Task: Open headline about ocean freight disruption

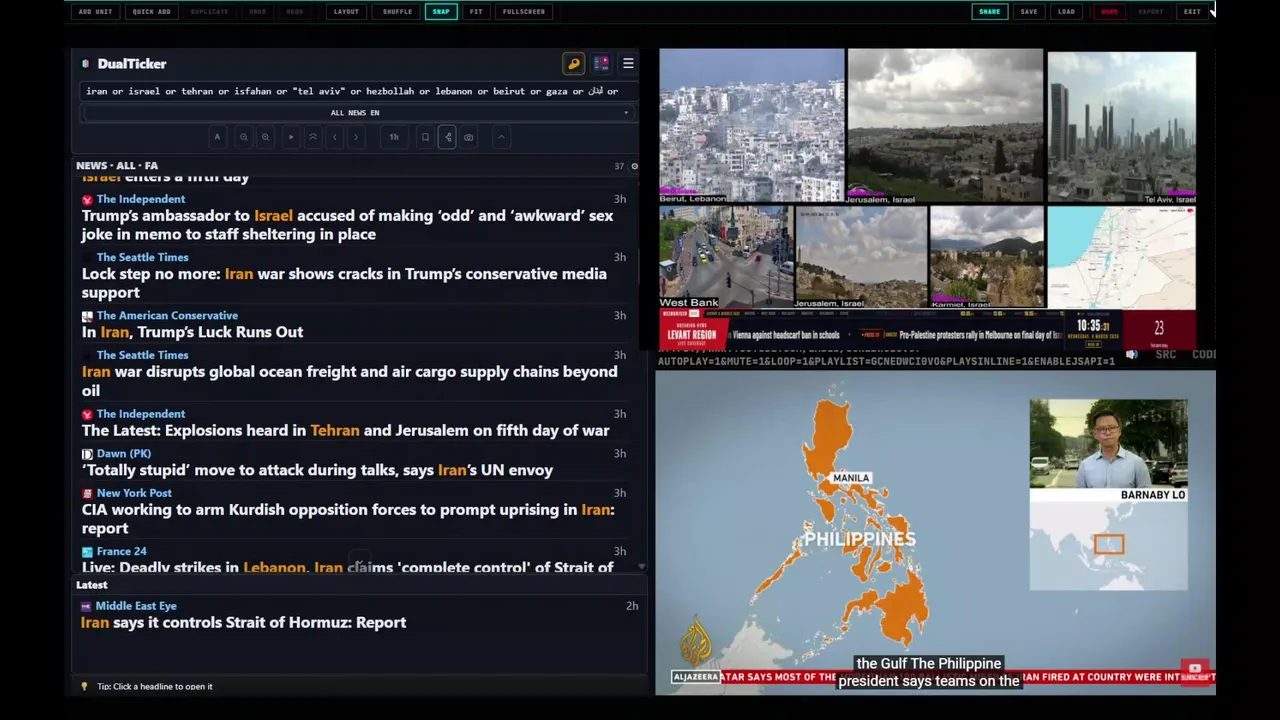Action: [349, 381]
